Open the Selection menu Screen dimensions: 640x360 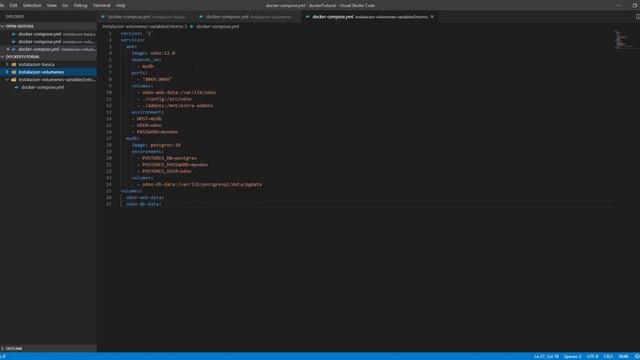pos(32,5)
